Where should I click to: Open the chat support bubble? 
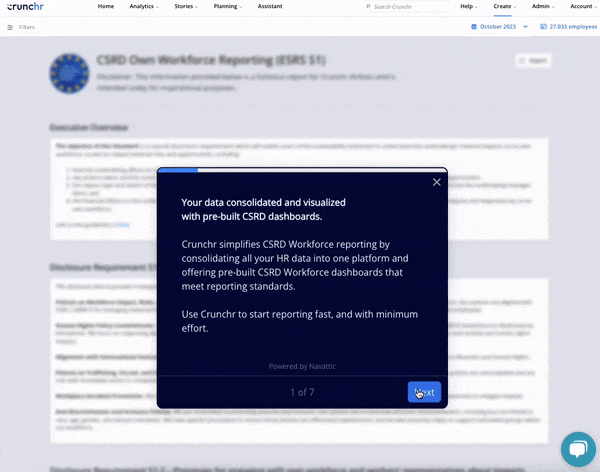(578, 449)
